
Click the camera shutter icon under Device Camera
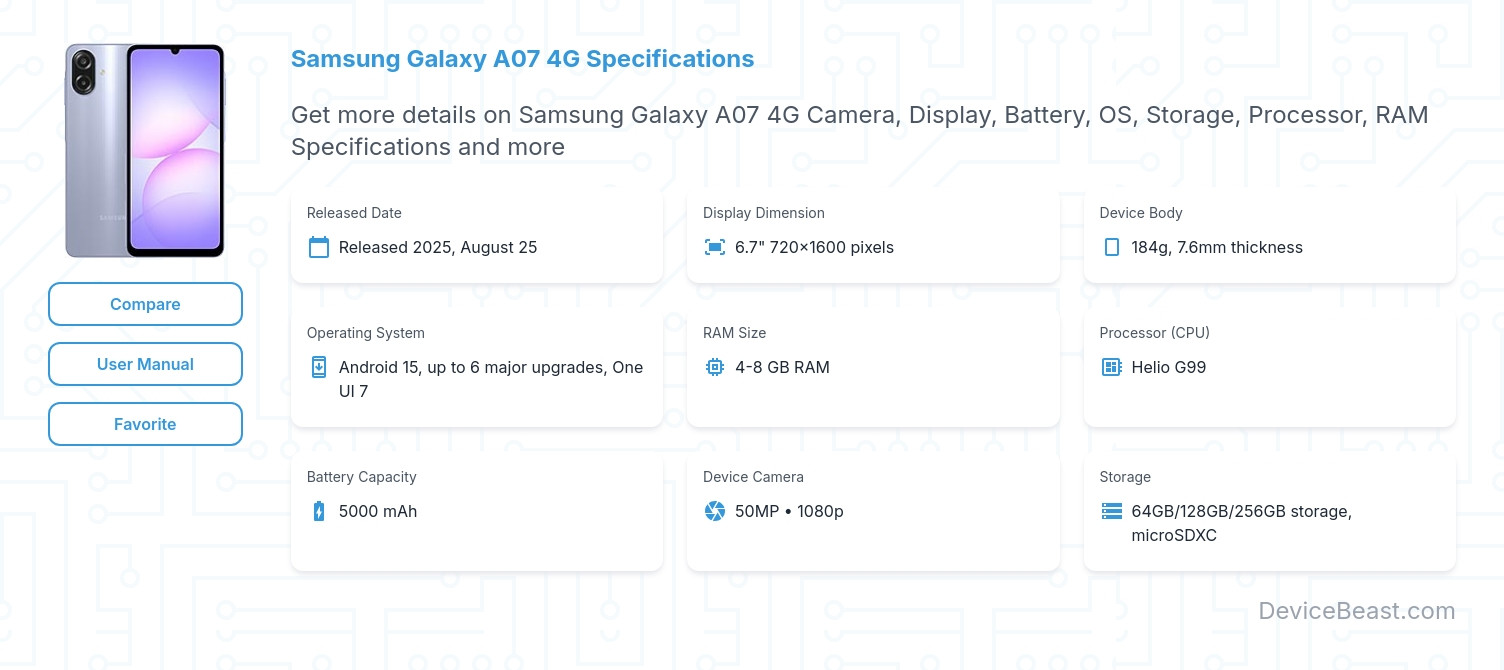715,511
